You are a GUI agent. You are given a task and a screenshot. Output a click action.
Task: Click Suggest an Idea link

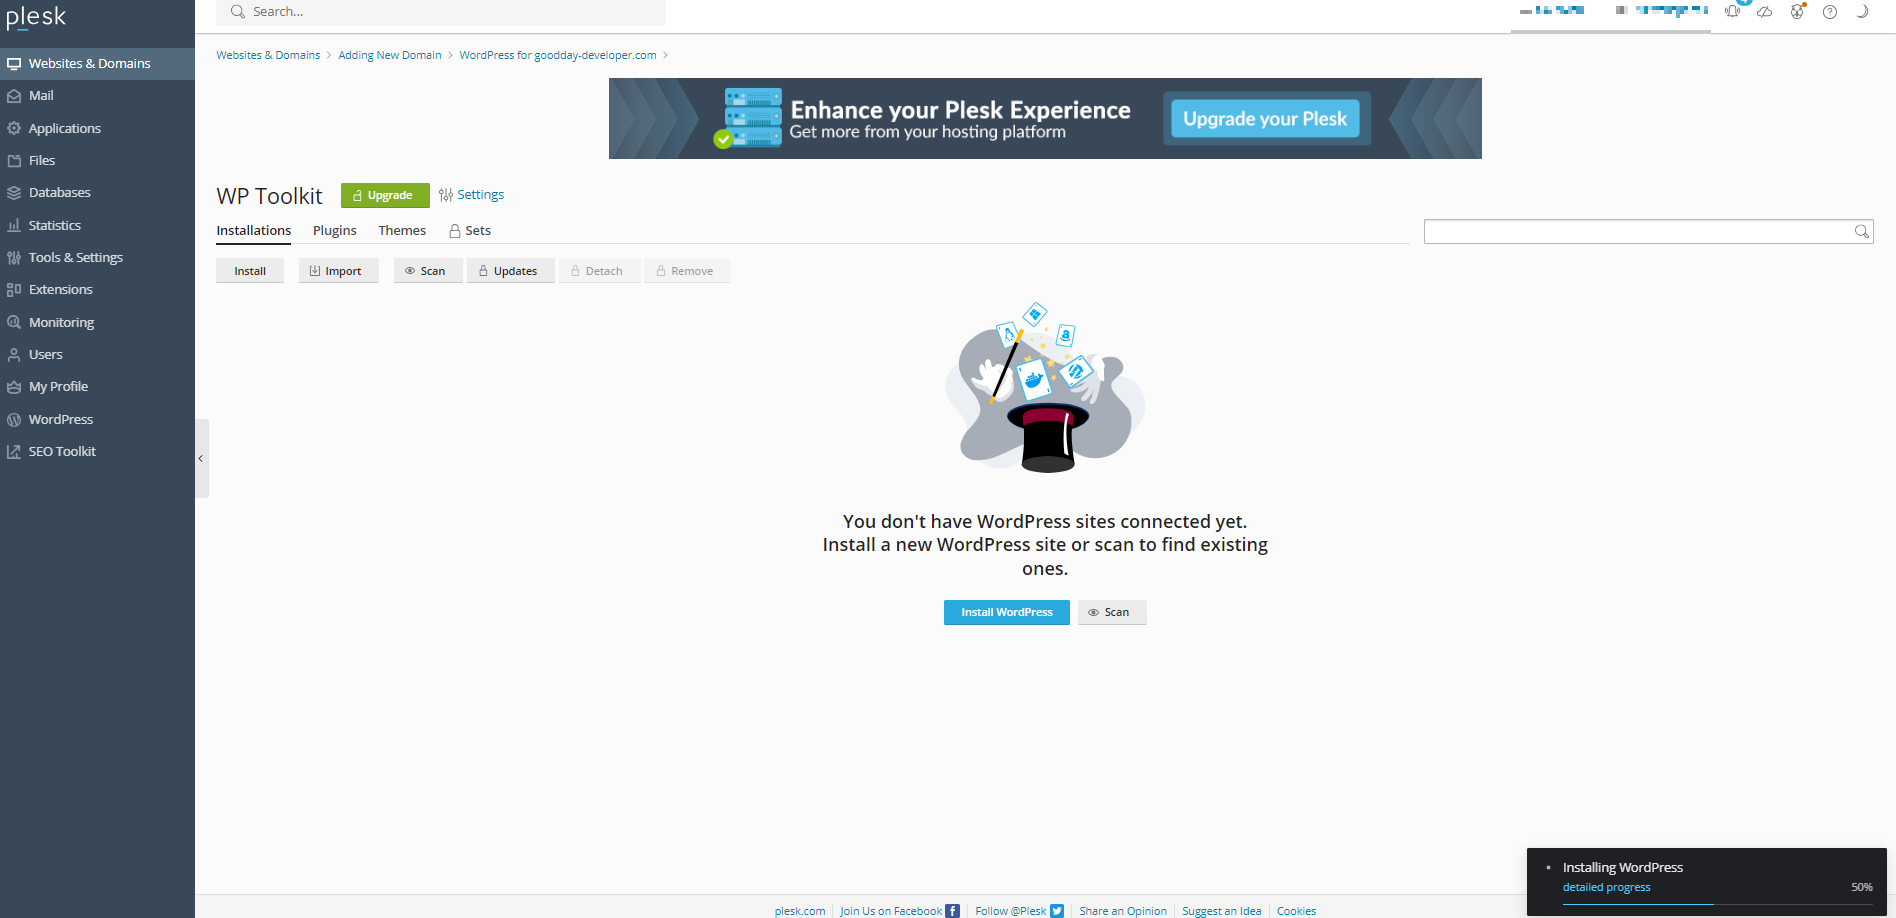(1222, 911)
